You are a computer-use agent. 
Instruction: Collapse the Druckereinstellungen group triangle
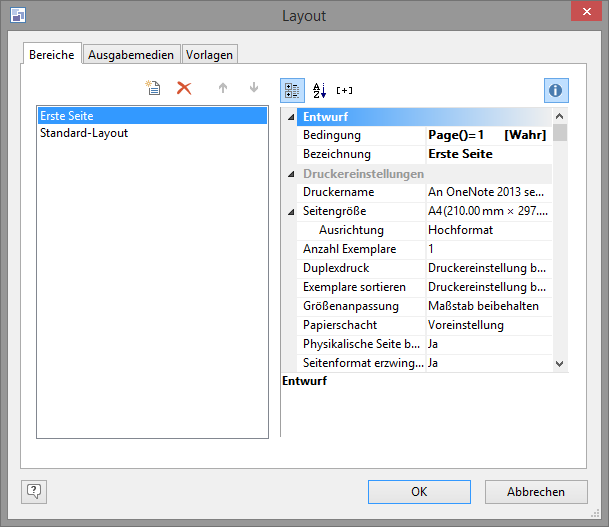click(291, 174)
